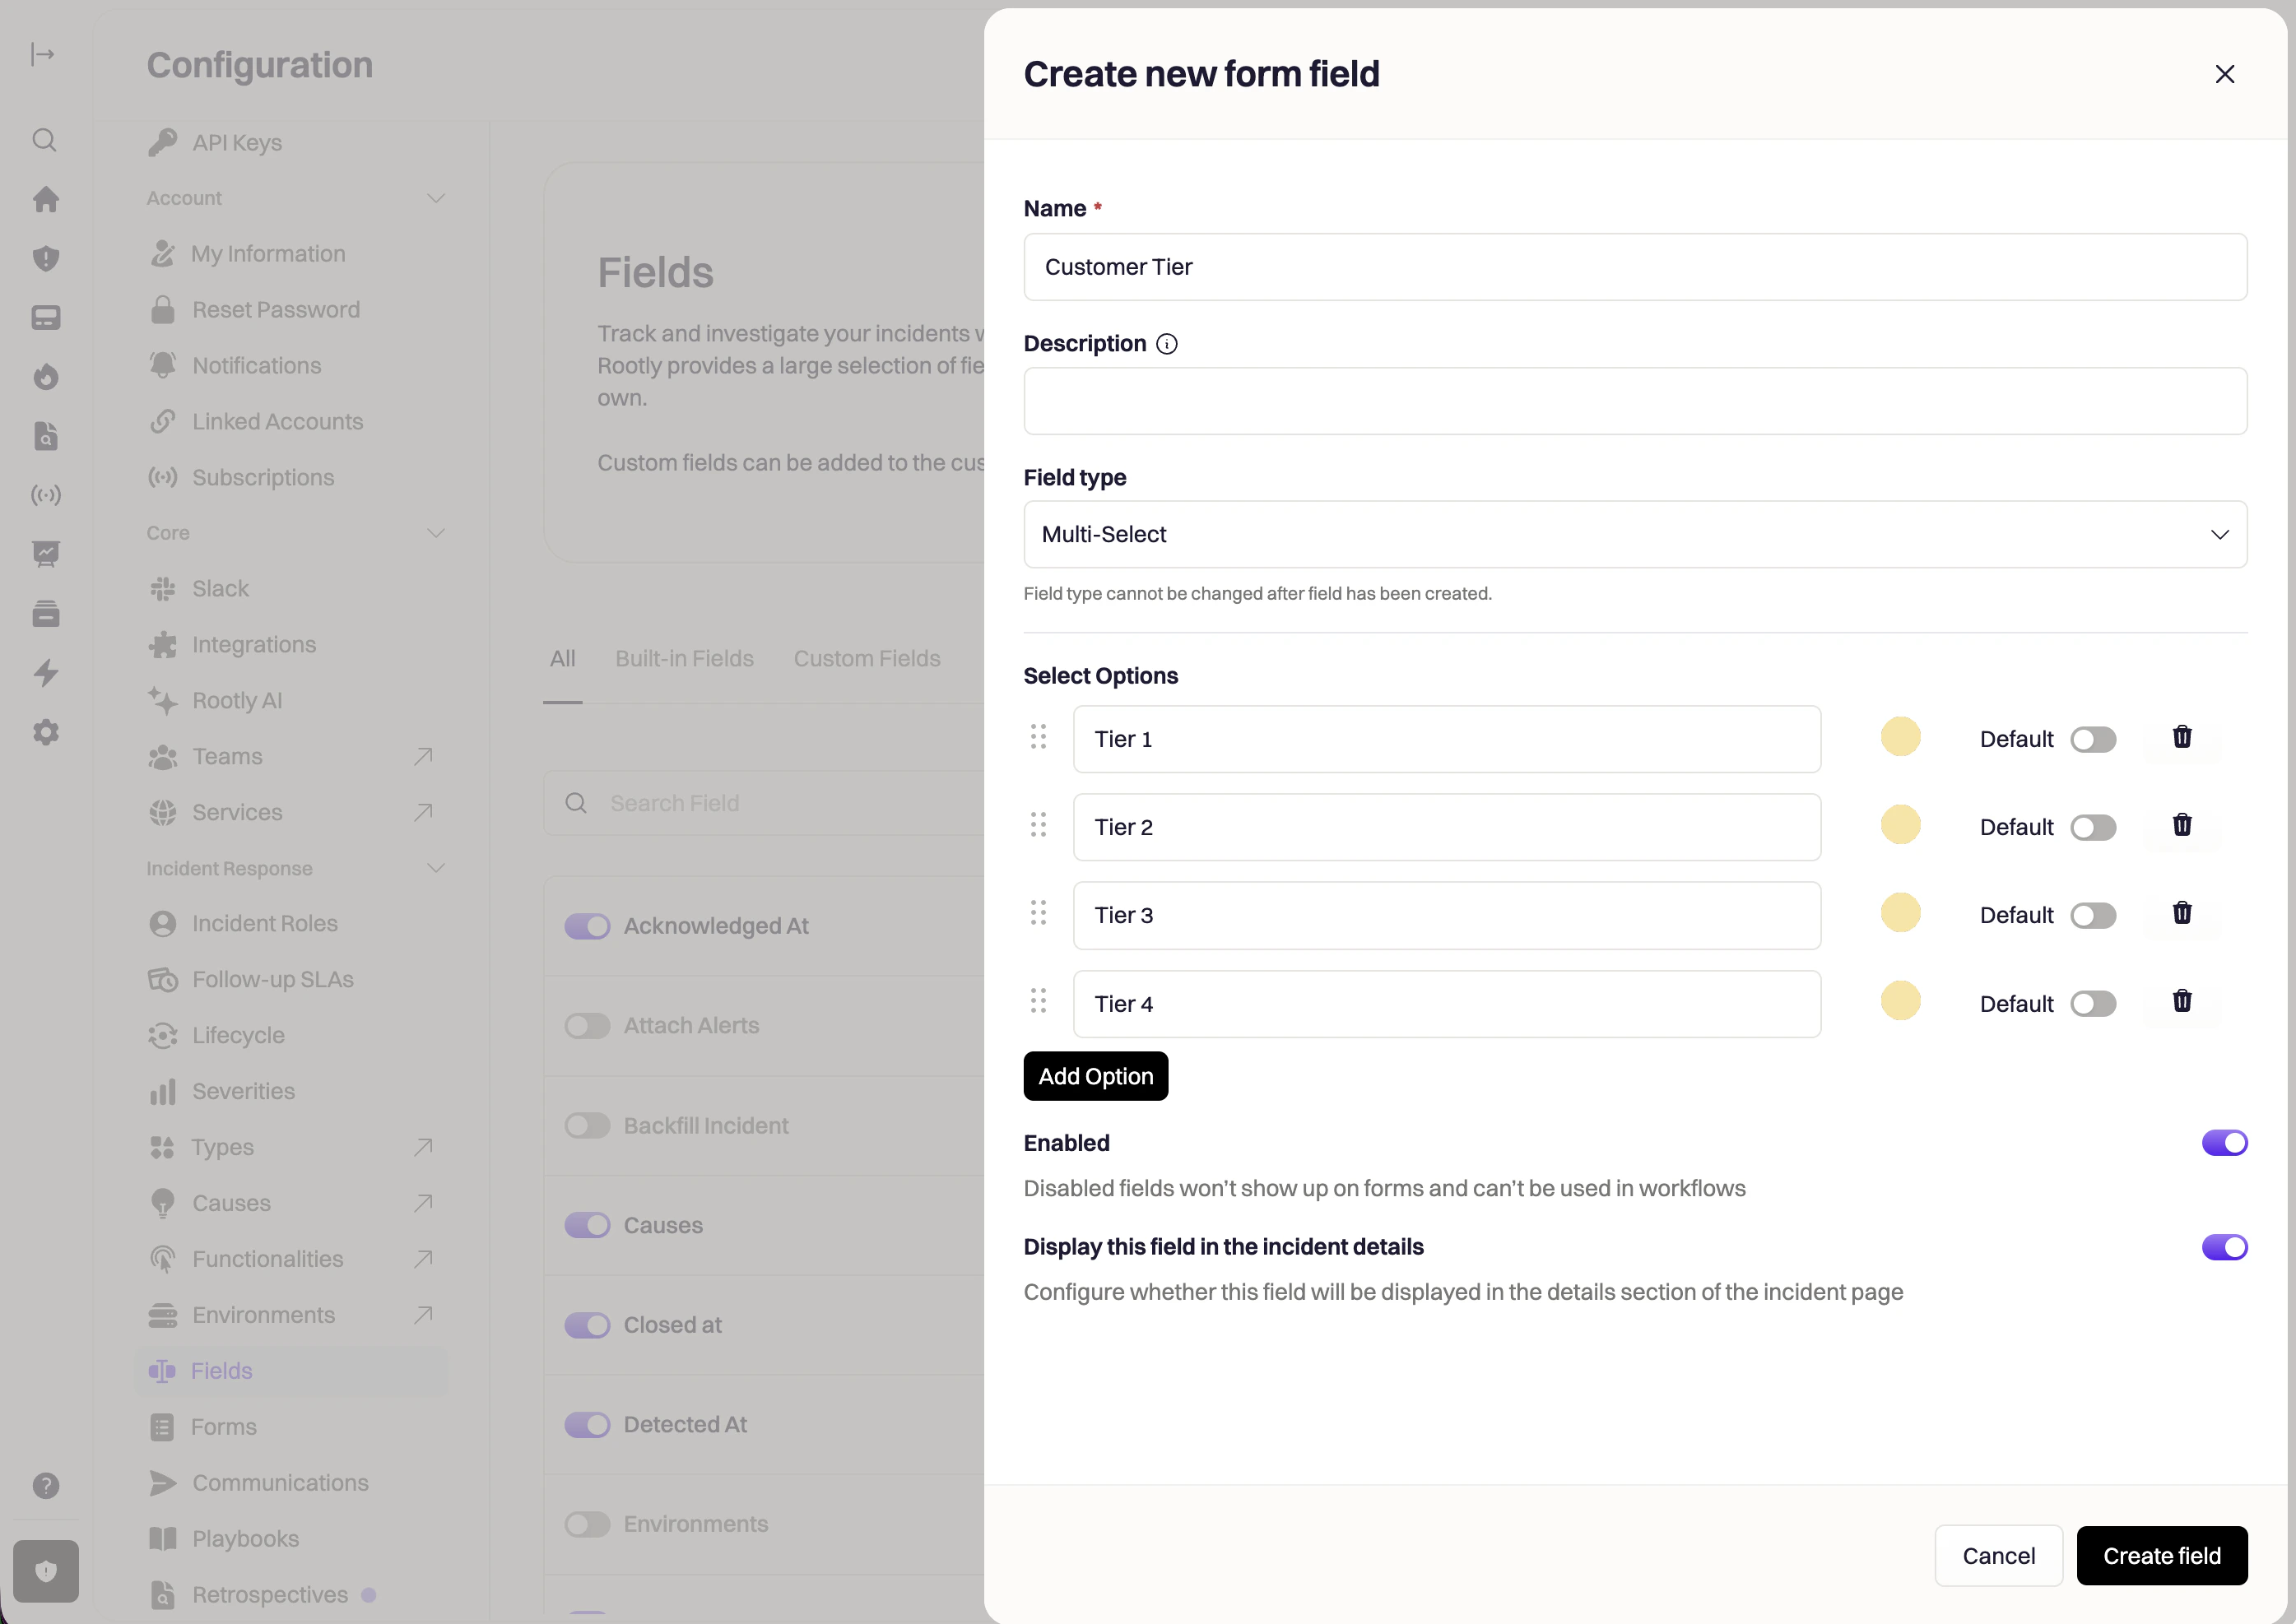Click the Description input field

tap(1634, 401)
